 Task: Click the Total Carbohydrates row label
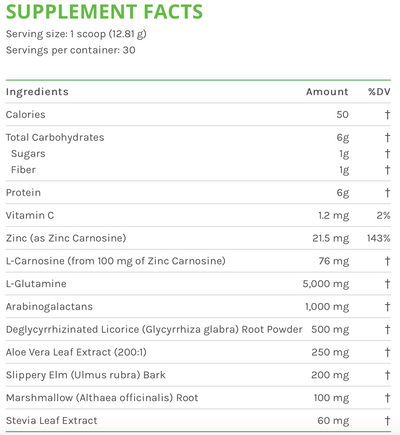point(55,137)
